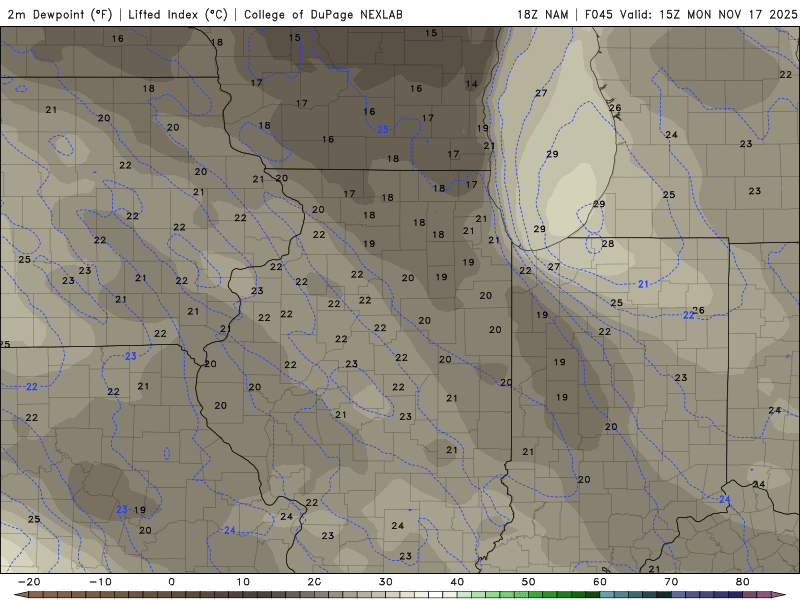
Task: Click the '2m Dewpoint (°F)' title text
Action: point(60,14)
